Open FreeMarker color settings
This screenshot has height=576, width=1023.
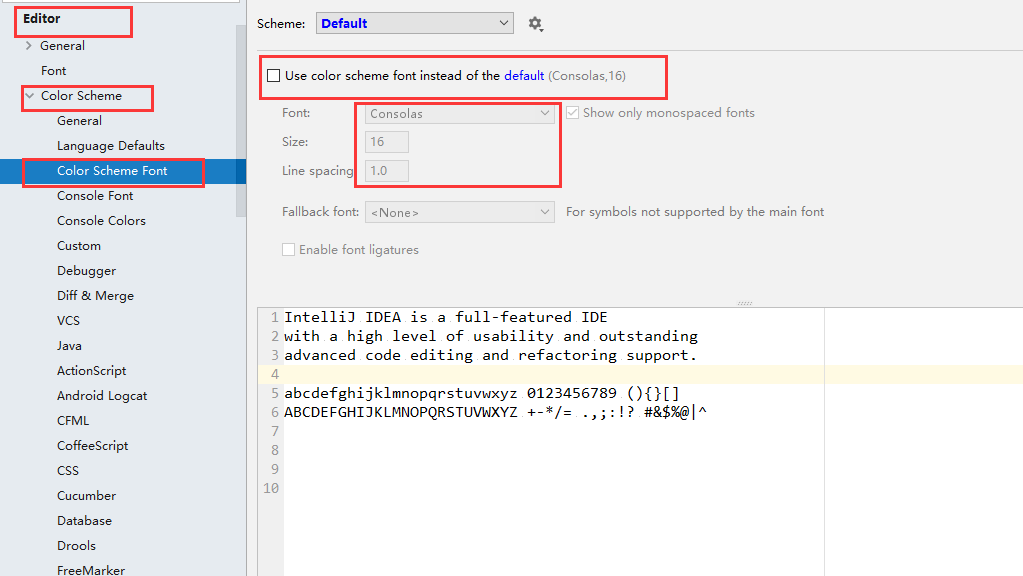pos(91,570)
